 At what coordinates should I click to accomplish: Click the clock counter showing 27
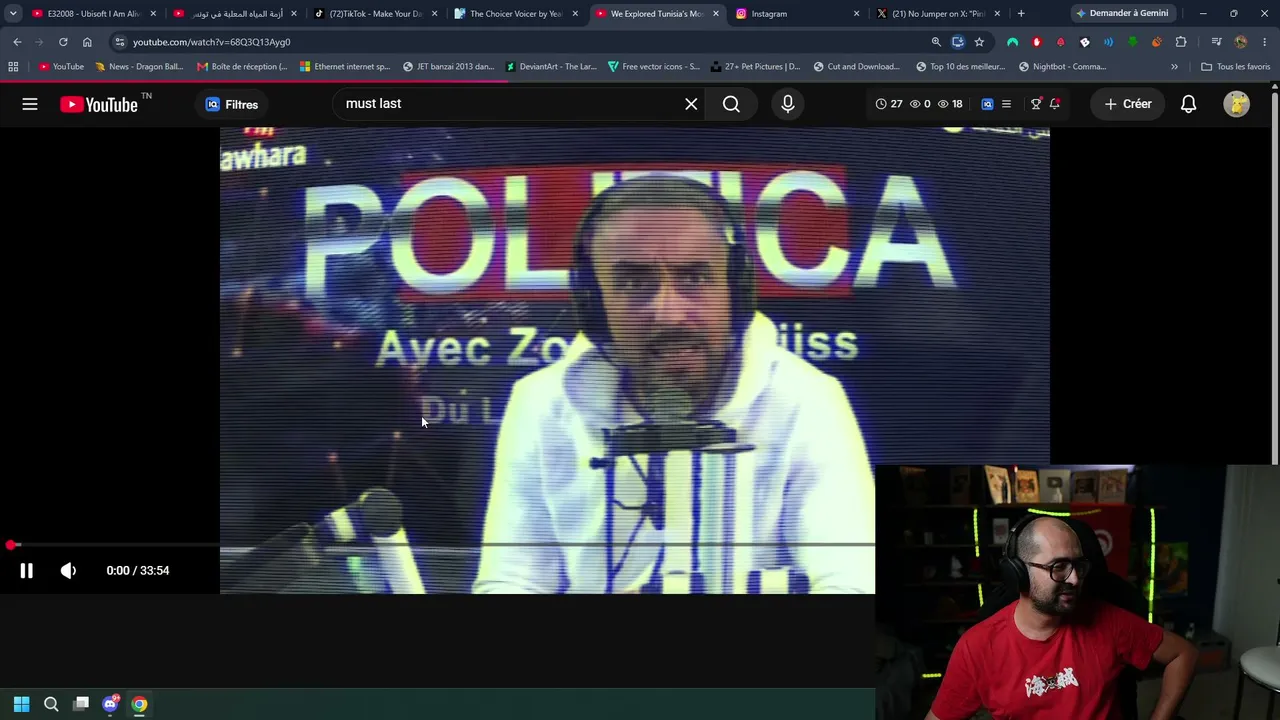click(x=889, y=104)
